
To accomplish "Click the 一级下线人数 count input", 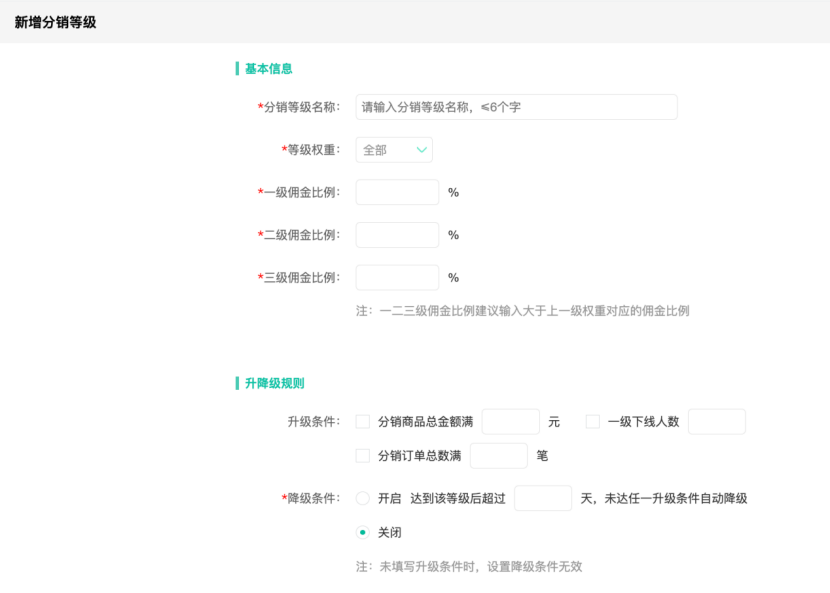I will [717, 421].
